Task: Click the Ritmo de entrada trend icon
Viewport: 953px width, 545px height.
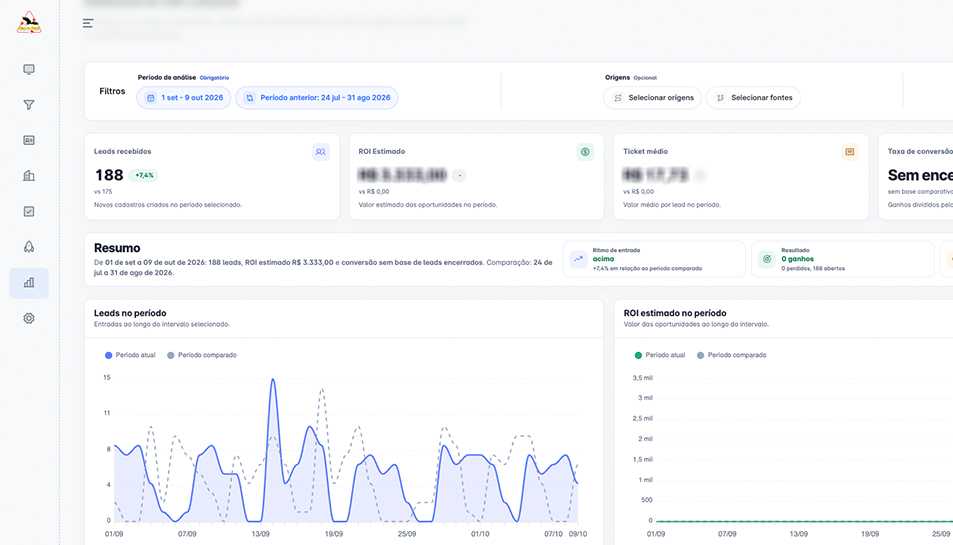Action: (579, 259)
